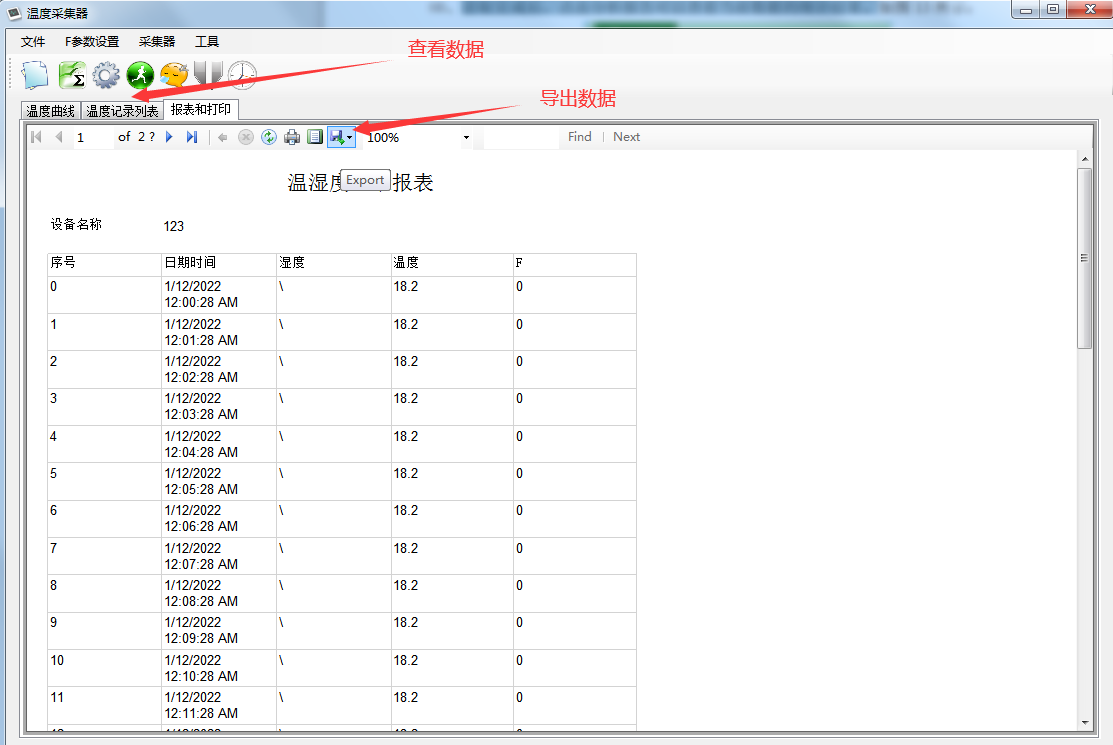The image size is (1113, 745).
Task: Go to next report page arrow
Action: click(x=169, y=137)
